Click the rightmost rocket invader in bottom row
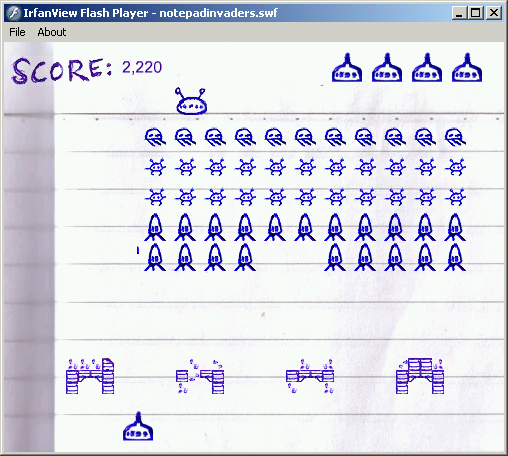The height and width of the screenshot is (456, 508). 455,257
